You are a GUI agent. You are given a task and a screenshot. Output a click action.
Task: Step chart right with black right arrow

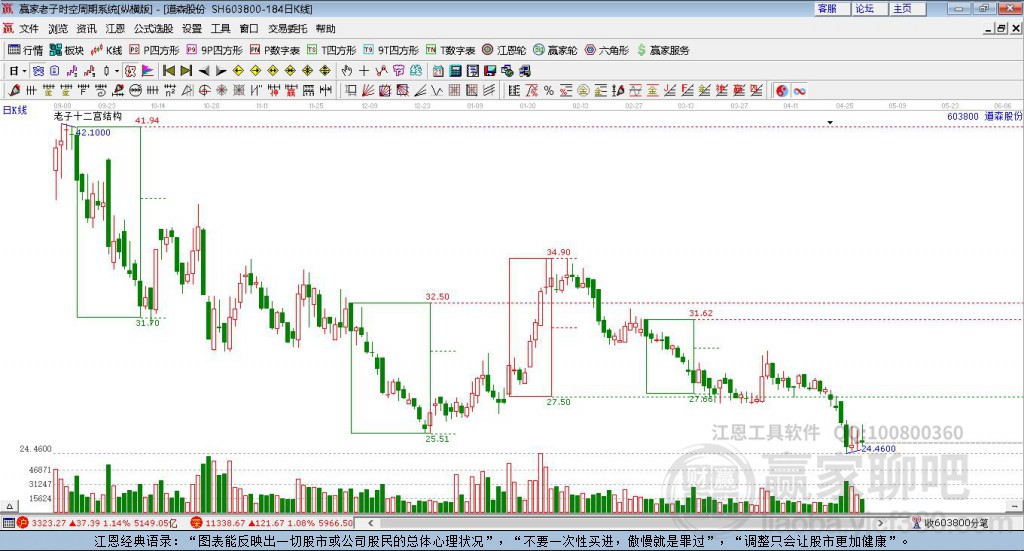[221, 71]
